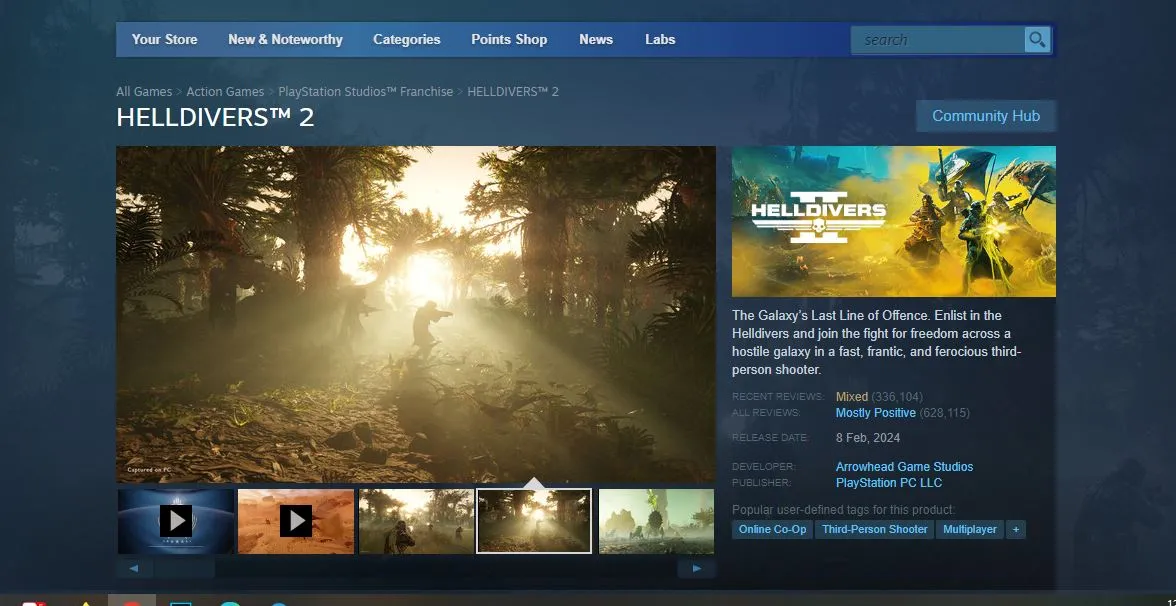1176x606 pixels.
Task: Click the Community Hub button
Action: coord(985,116)
